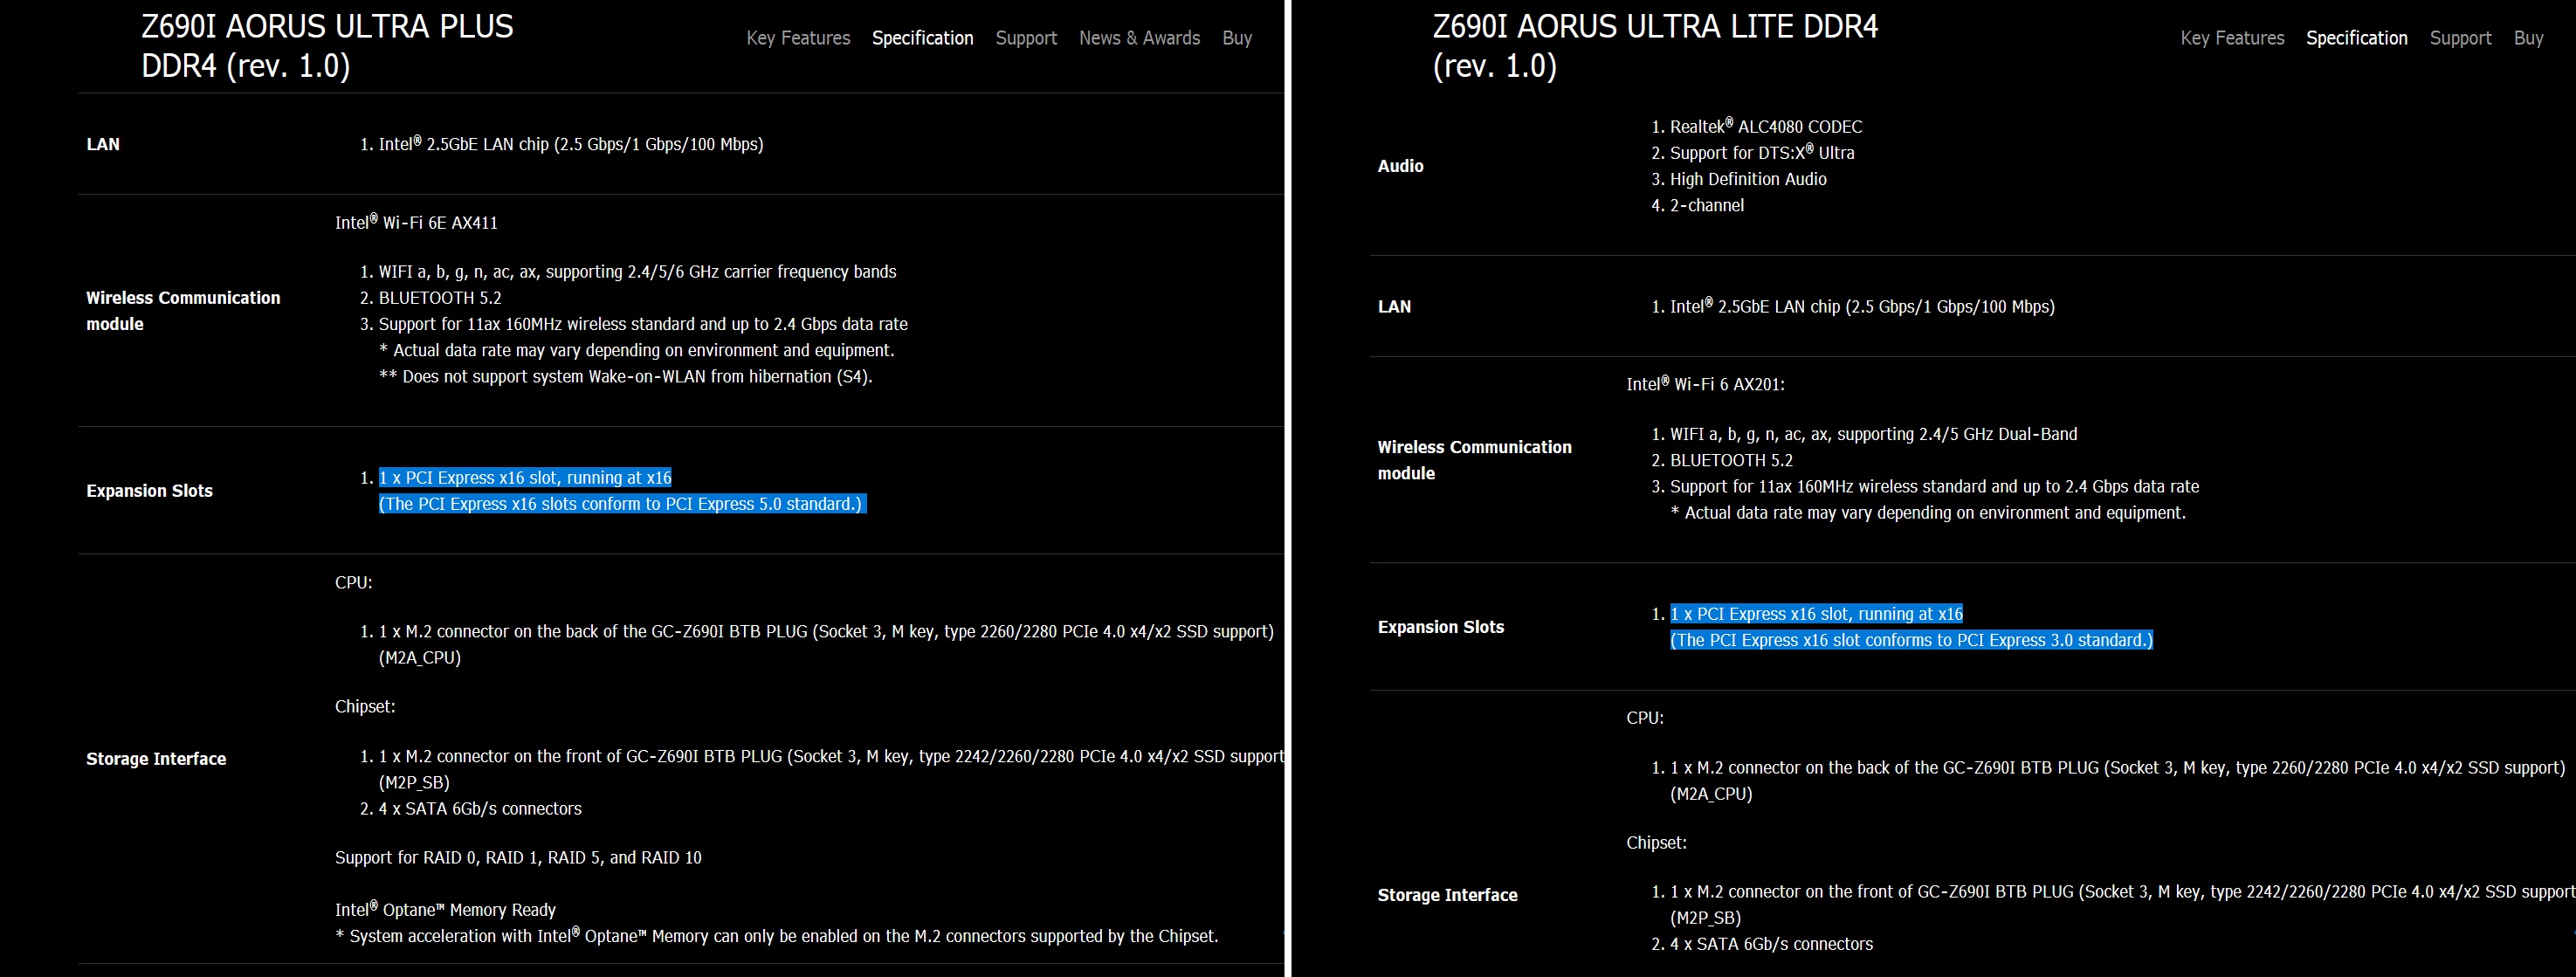Click Intel 2.5GbE LAN chip on LITE page
Image resolution: width=2576 pixels, height=977 pixels.
coord(1862,307)
